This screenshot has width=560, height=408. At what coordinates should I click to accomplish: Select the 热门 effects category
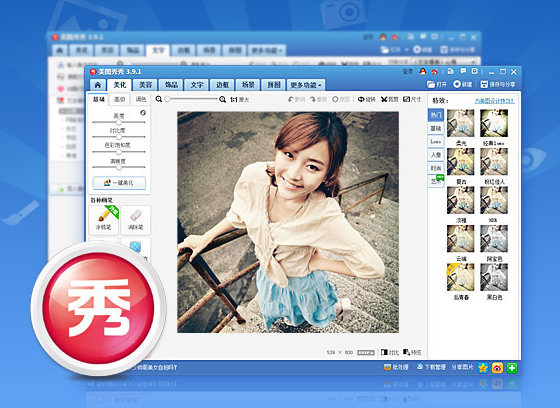pos(436,115)
